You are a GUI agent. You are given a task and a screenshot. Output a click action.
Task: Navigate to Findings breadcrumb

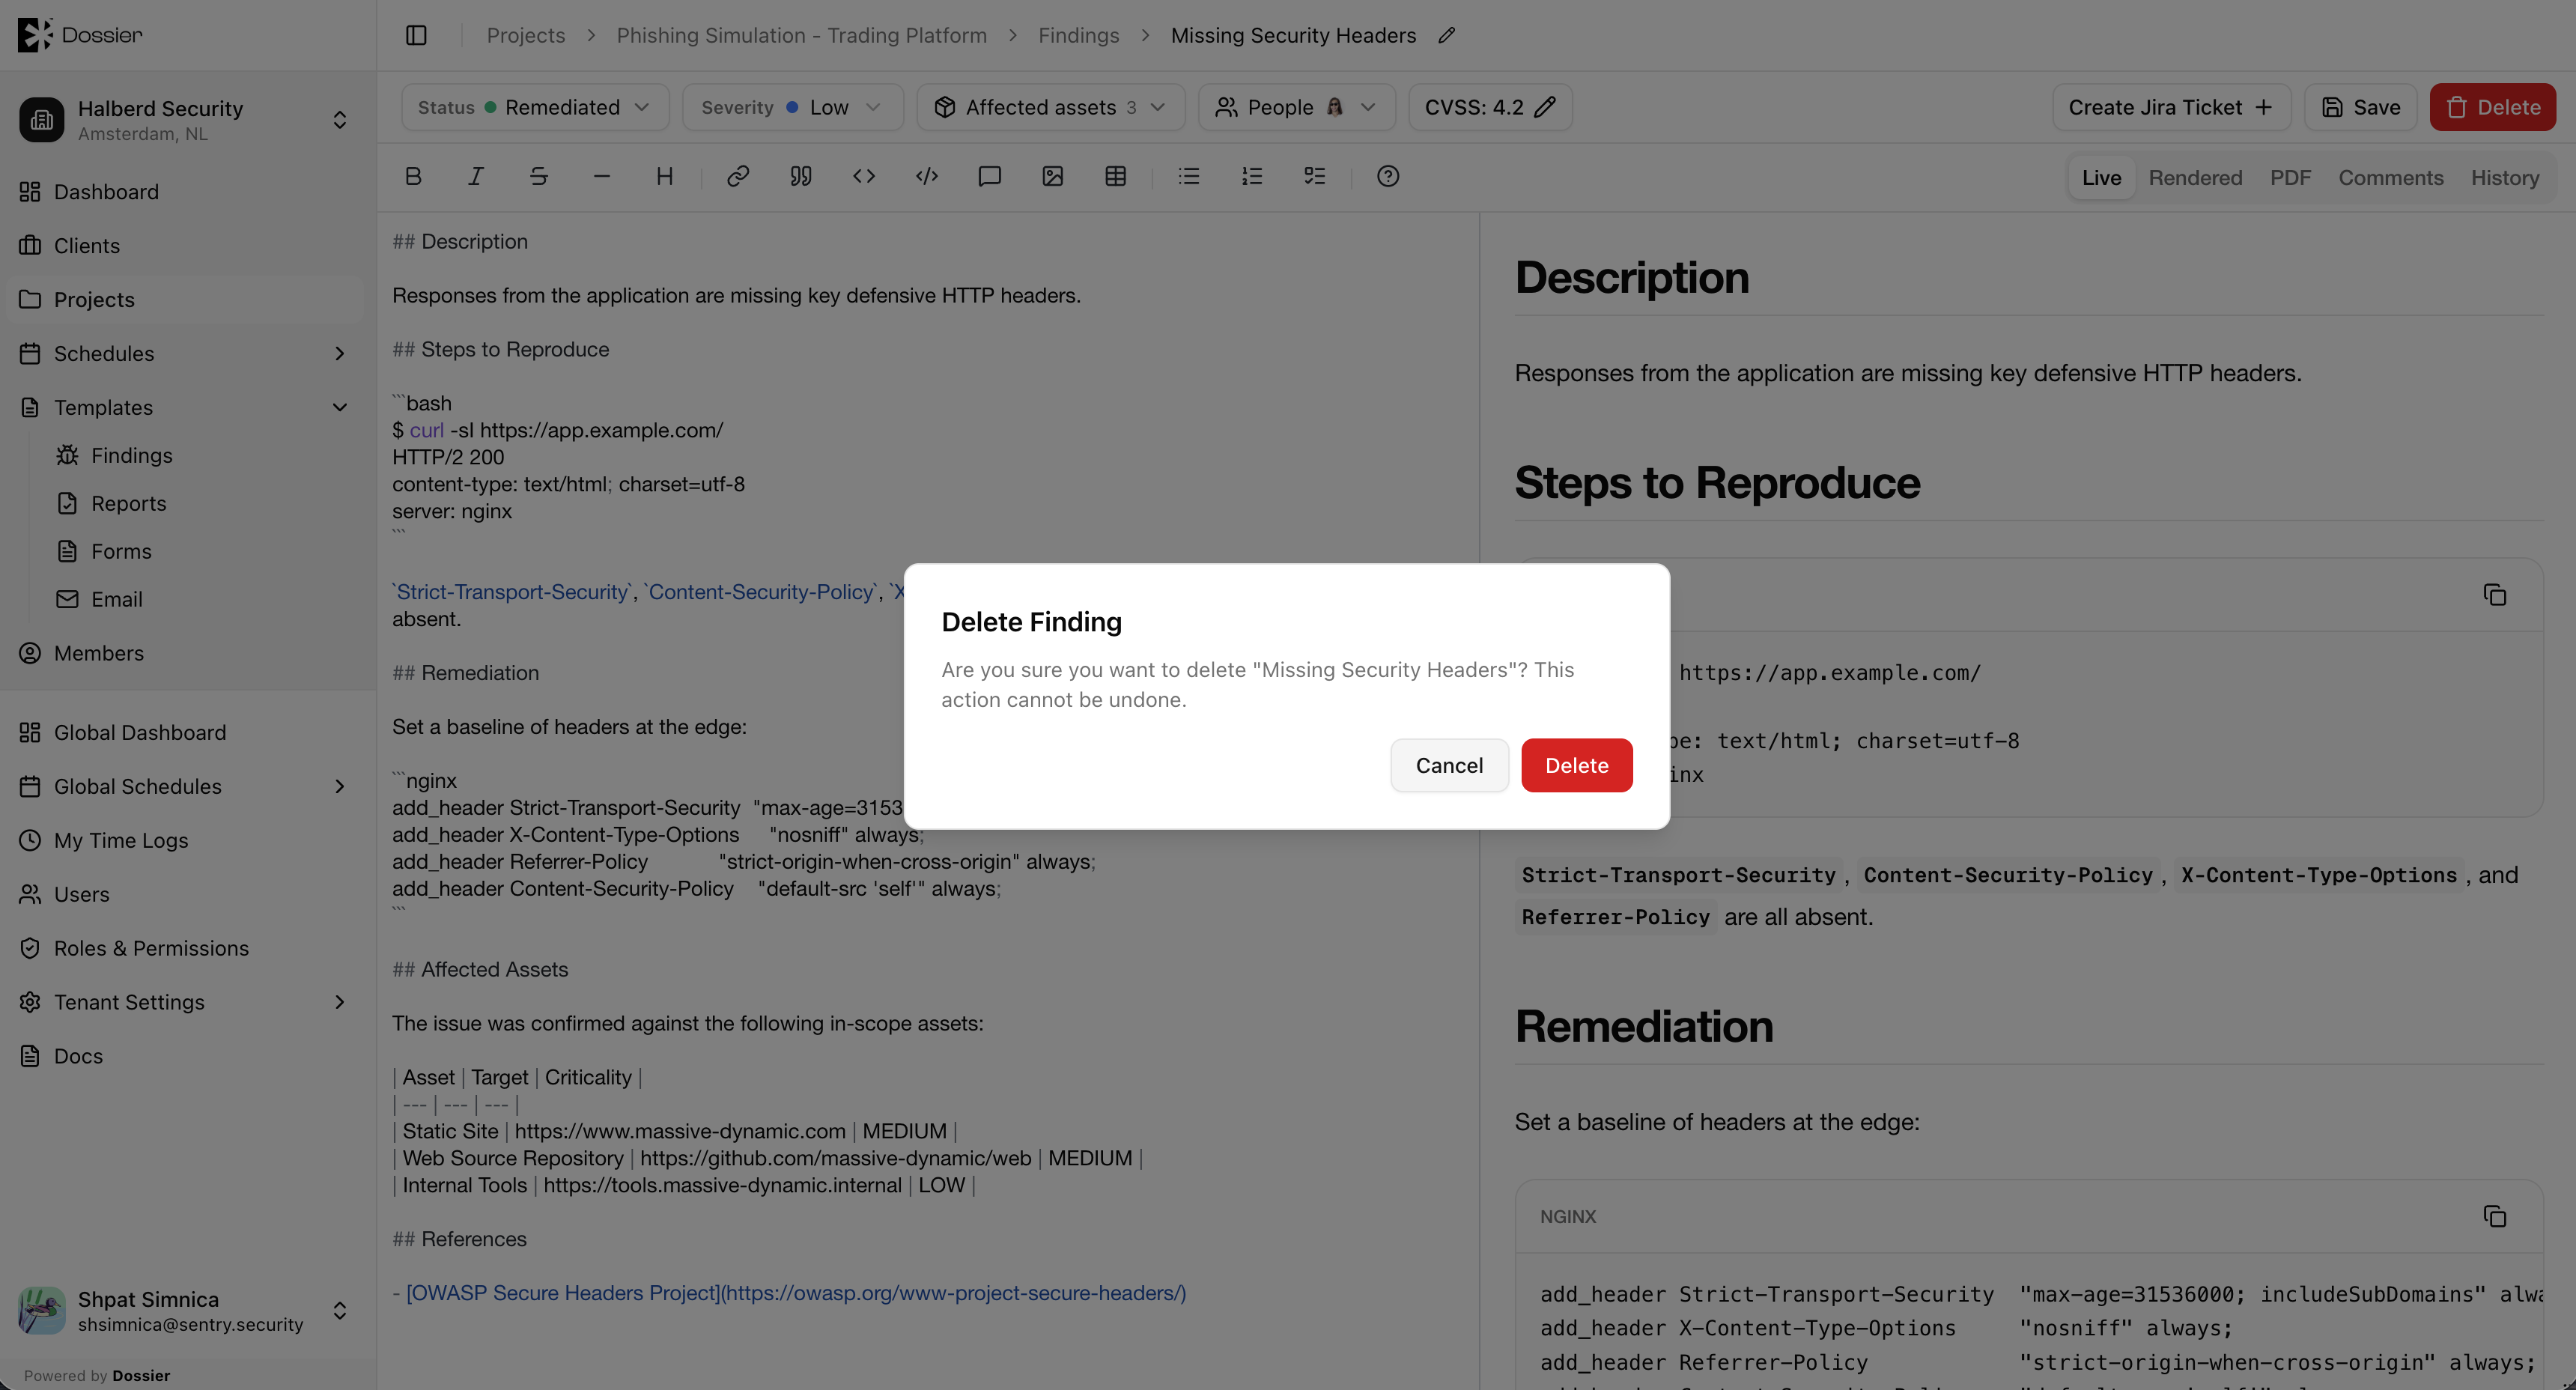pyautogui.click(x=1078, y=35)
